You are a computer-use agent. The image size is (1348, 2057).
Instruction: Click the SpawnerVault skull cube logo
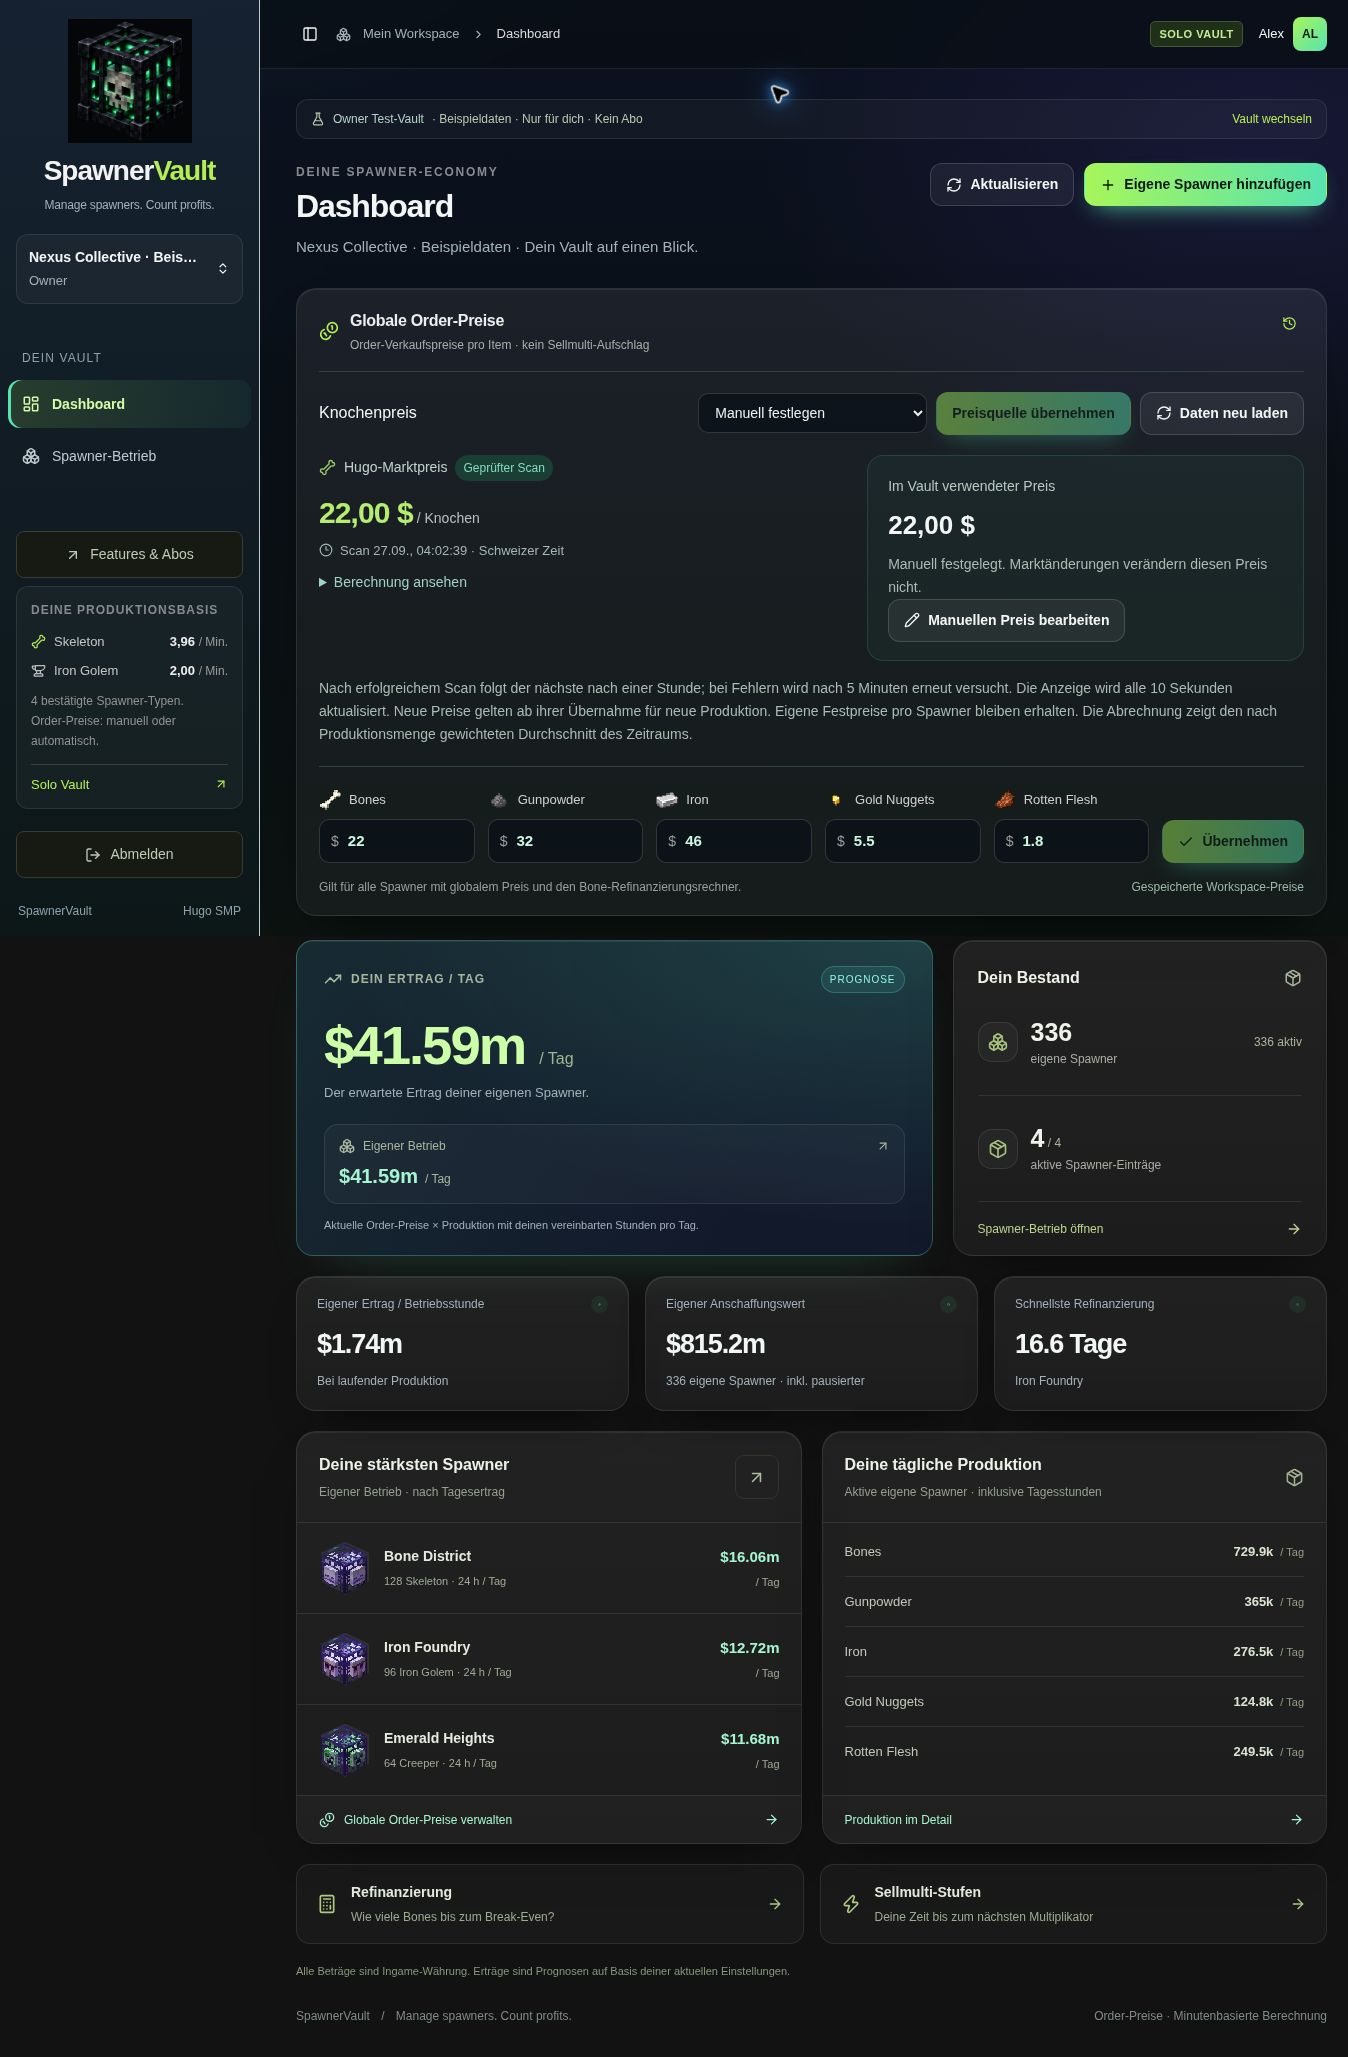(130, 81)
